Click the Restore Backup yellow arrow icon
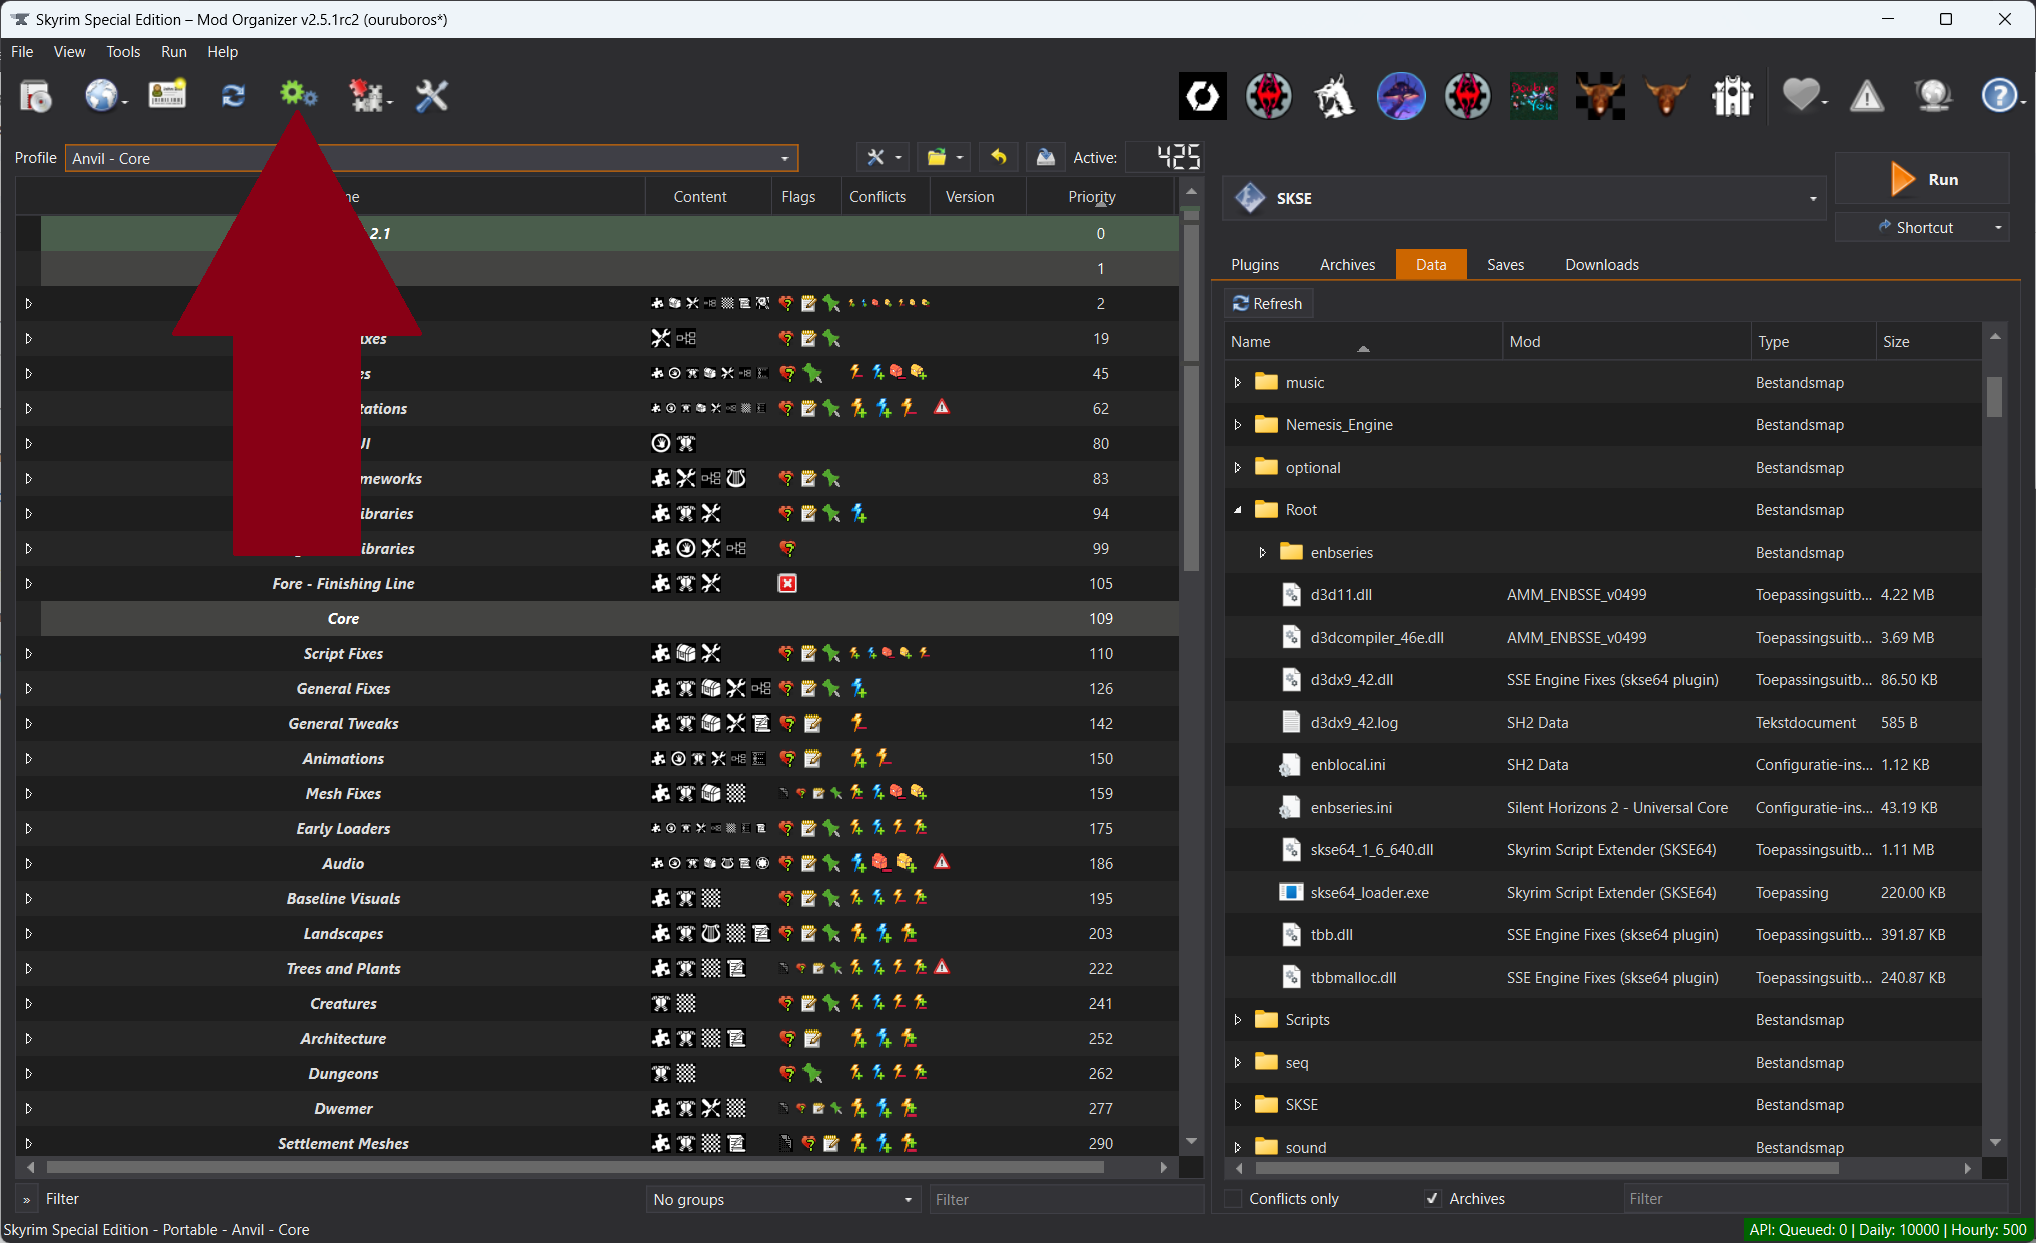Screen dimensions: 2036x1243 coord(998,157)
